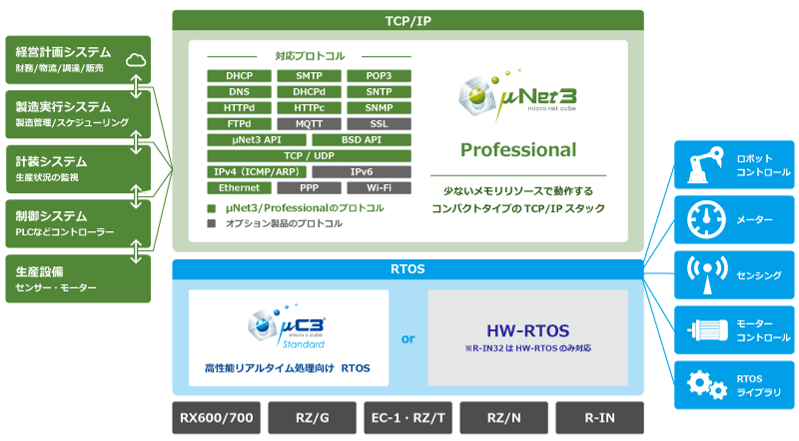The image size is (799, 441).
Task: Click the sensing antenna icon
Action: [x=703, y=273]
